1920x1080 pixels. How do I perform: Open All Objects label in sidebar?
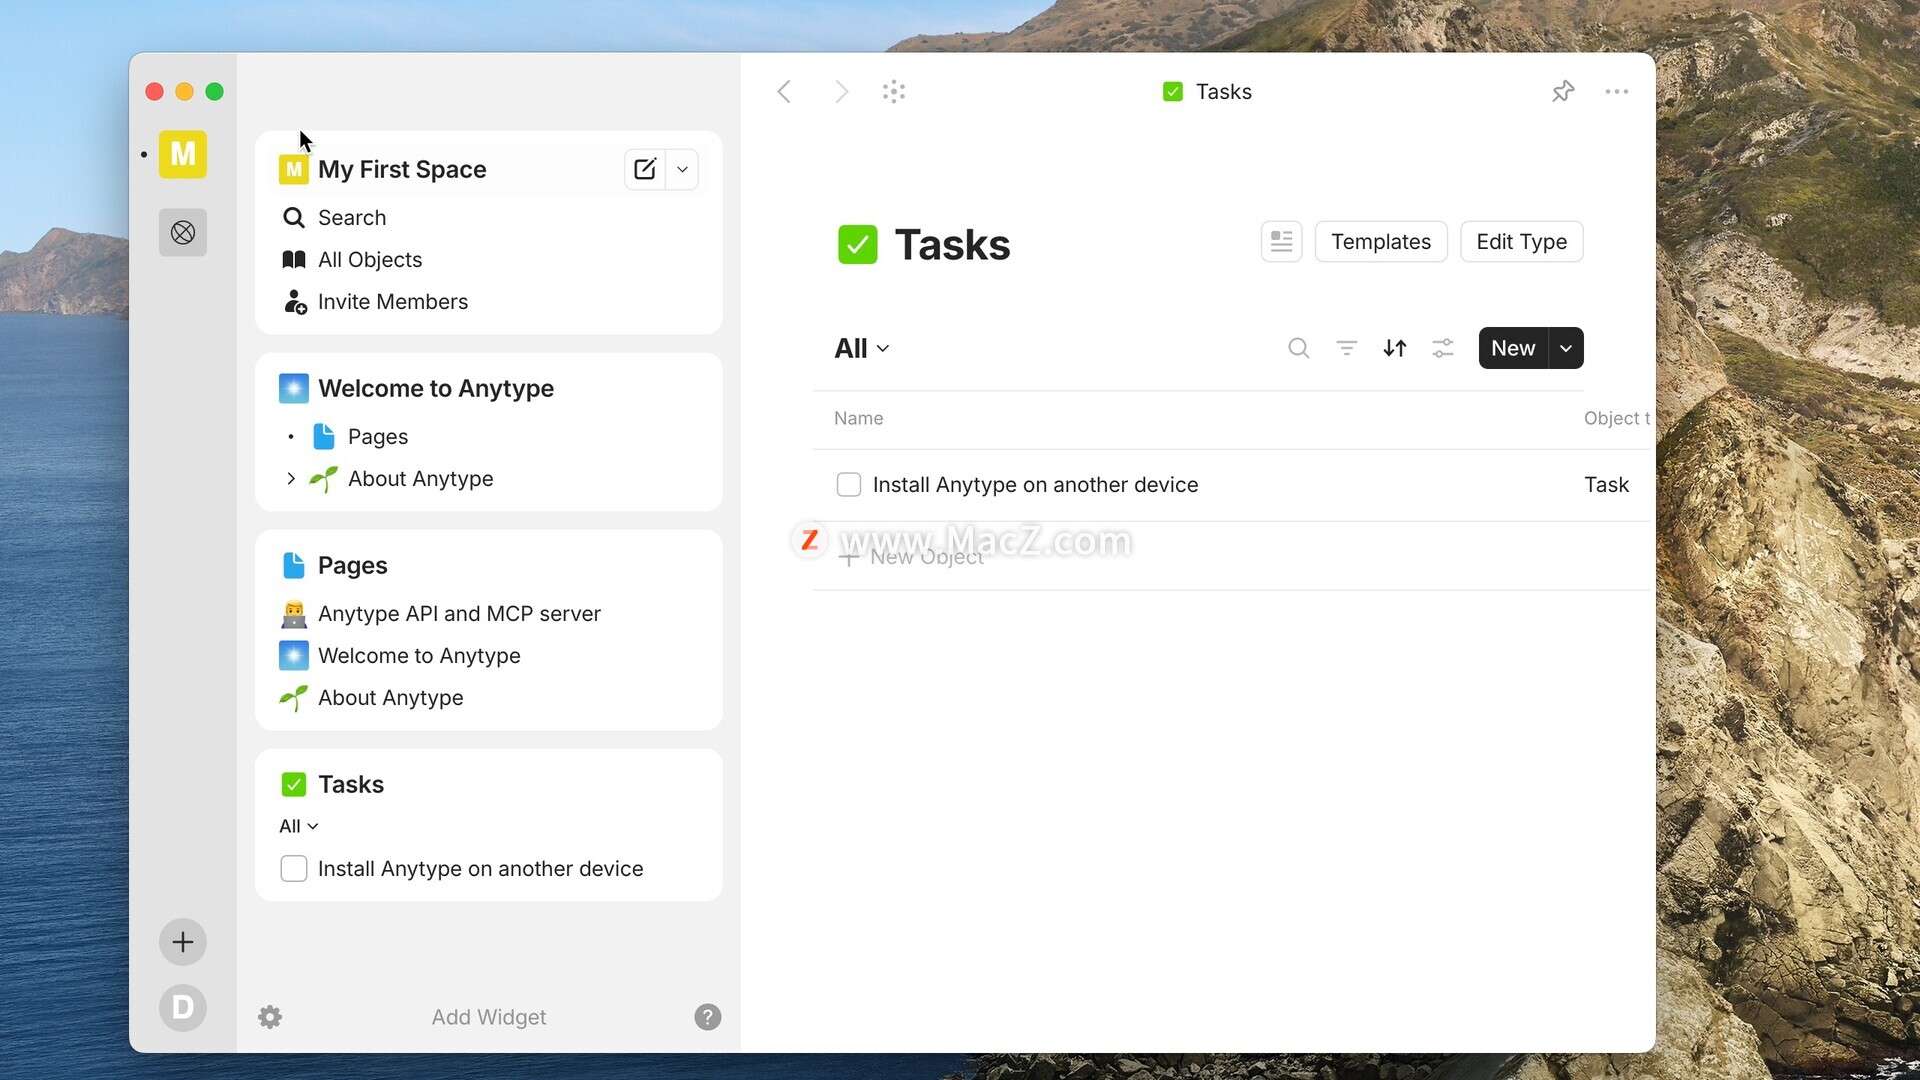pos(370,260)
